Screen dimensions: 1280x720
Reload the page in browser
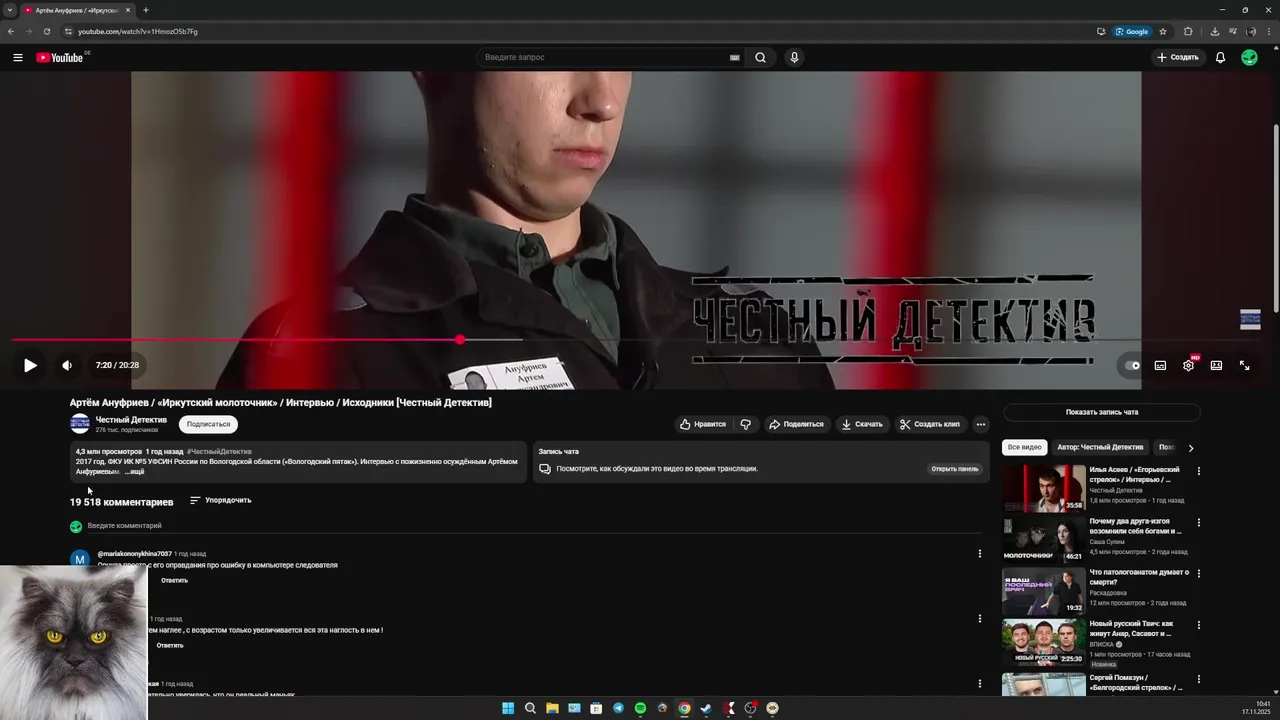coord(46,31)
